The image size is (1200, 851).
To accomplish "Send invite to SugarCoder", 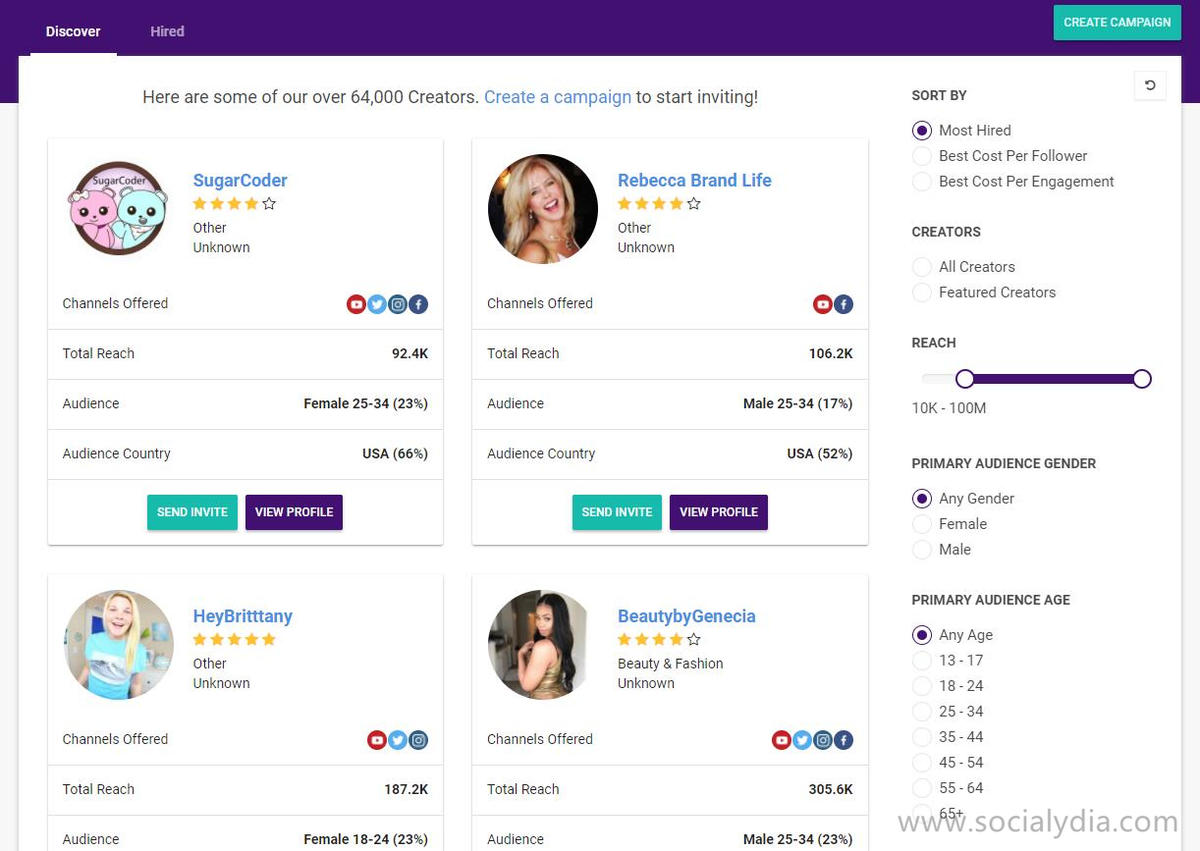I will [x=192, y=512].
